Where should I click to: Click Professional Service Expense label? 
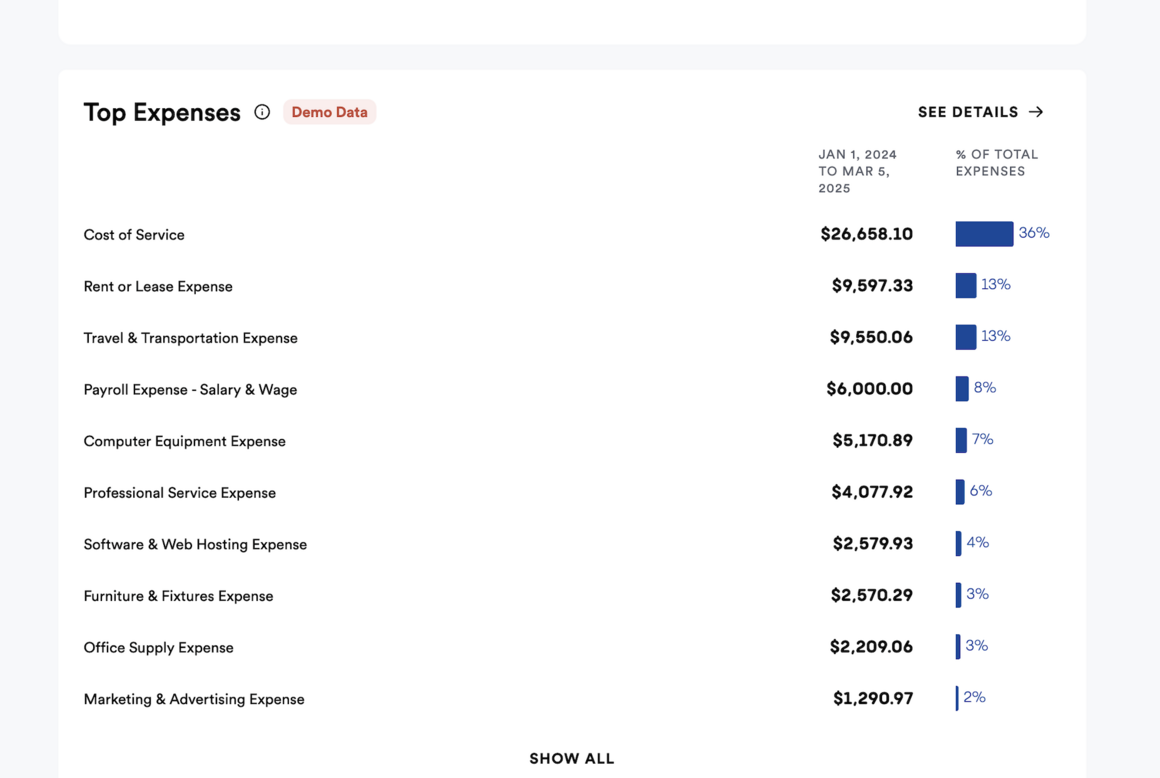pos(180,493)
